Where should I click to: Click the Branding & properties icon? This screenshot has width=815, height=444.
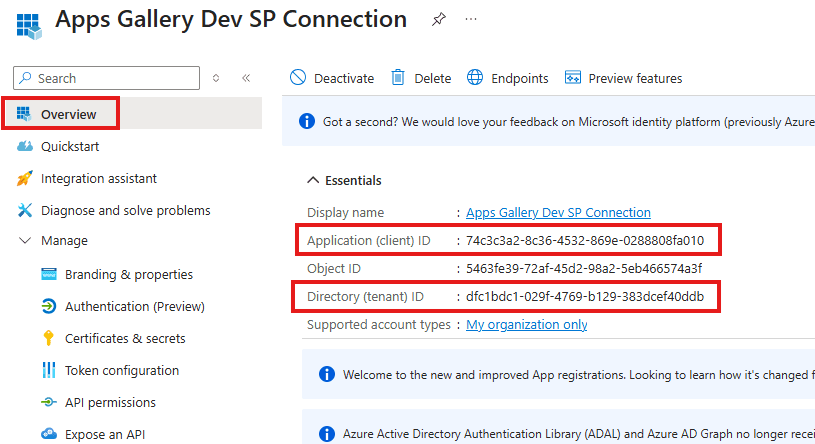(x=49, y=274)
